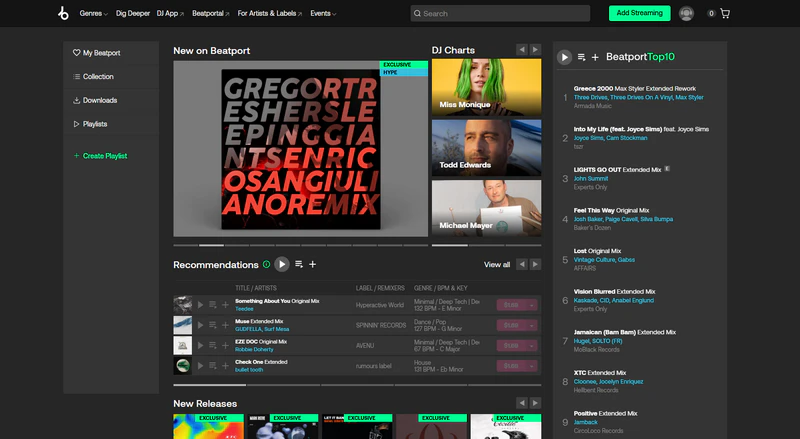800x439 pixels.
Task: Expand the Events menu
Action: coord(323,13)
